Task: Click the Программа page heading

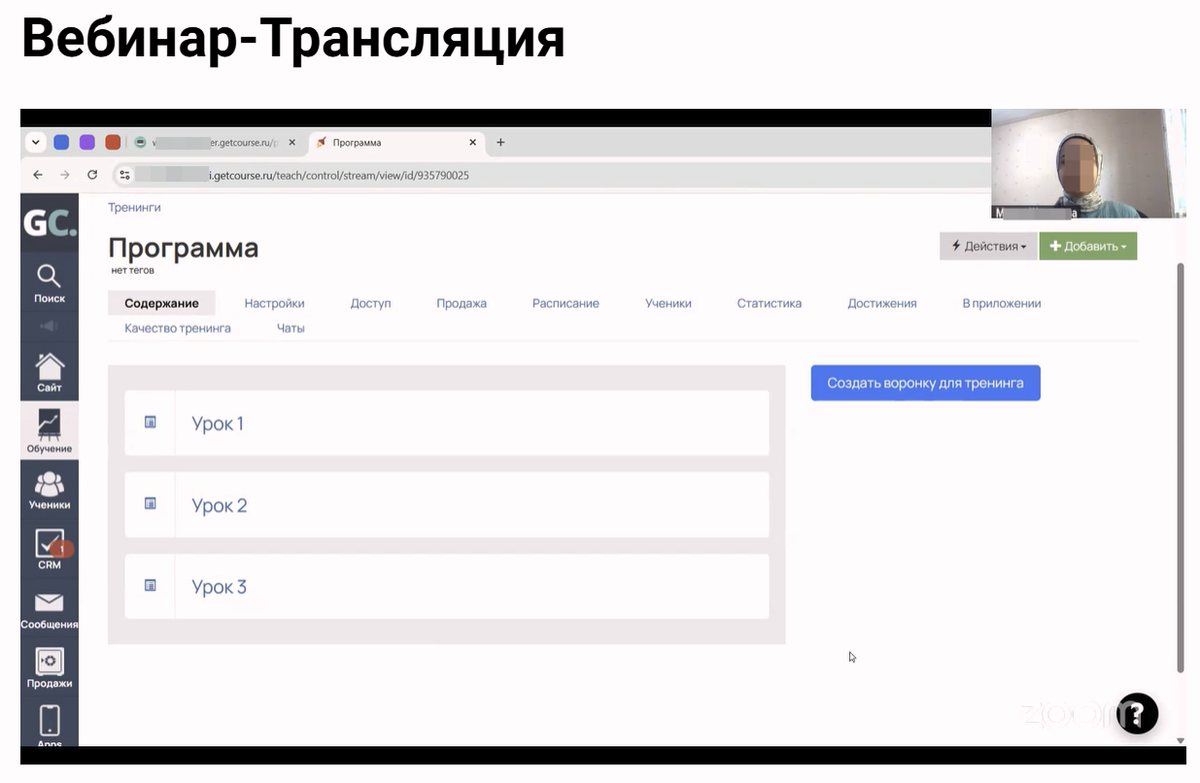Action: point(183,247)
